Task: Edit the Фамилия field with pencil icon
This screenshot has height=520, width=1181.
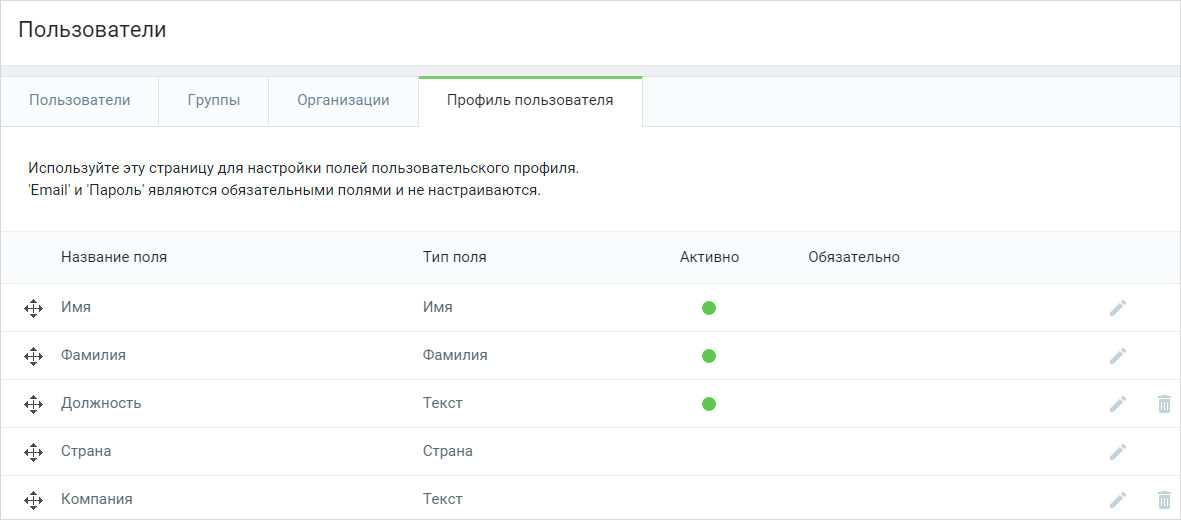Action: (x=1118, y=356)
